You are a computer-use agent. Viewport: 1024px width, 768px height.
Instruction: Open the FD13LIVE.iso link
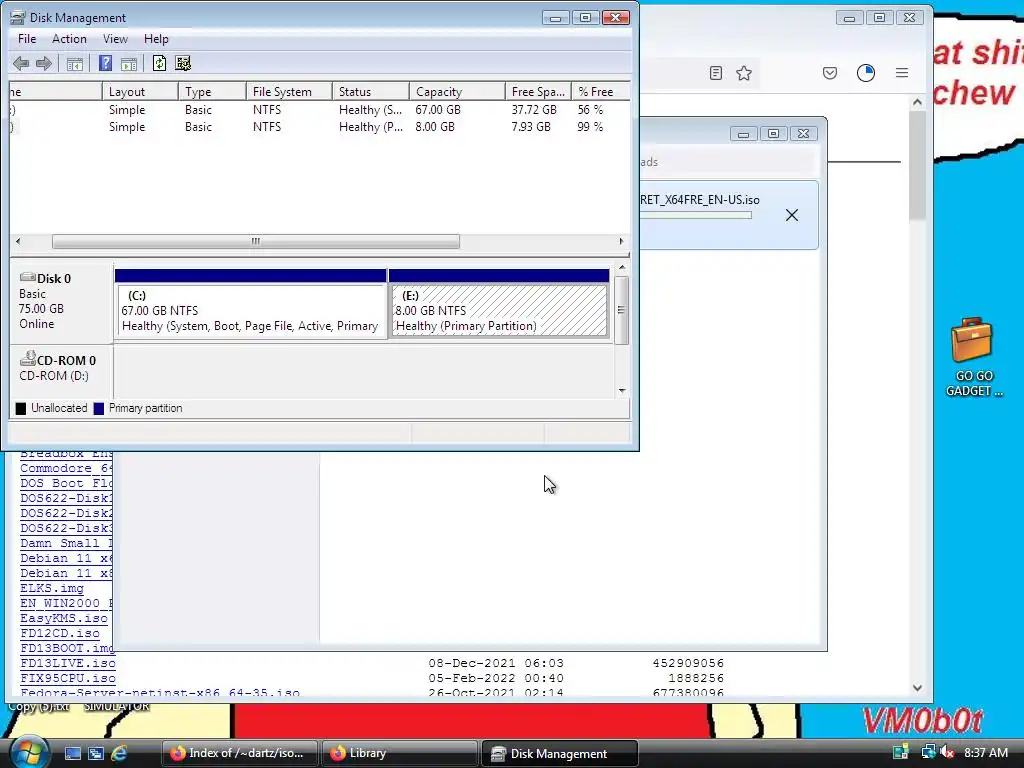click(68, 664)
